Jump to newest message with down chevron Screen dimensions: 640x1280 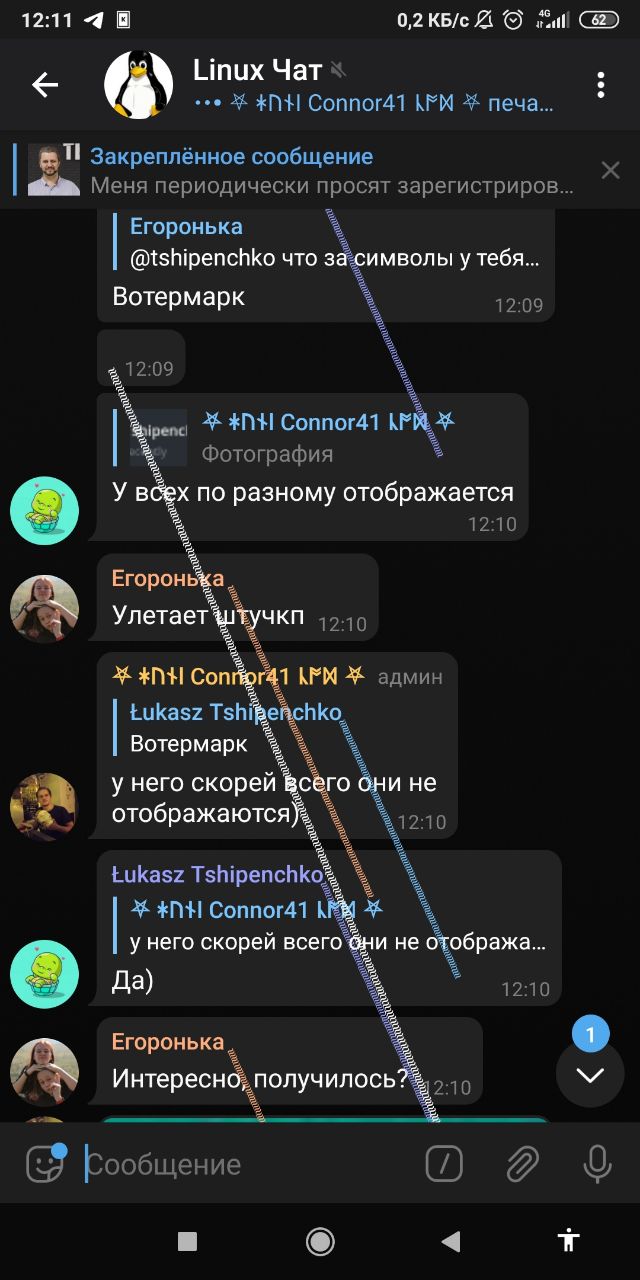coord(590,1075)
